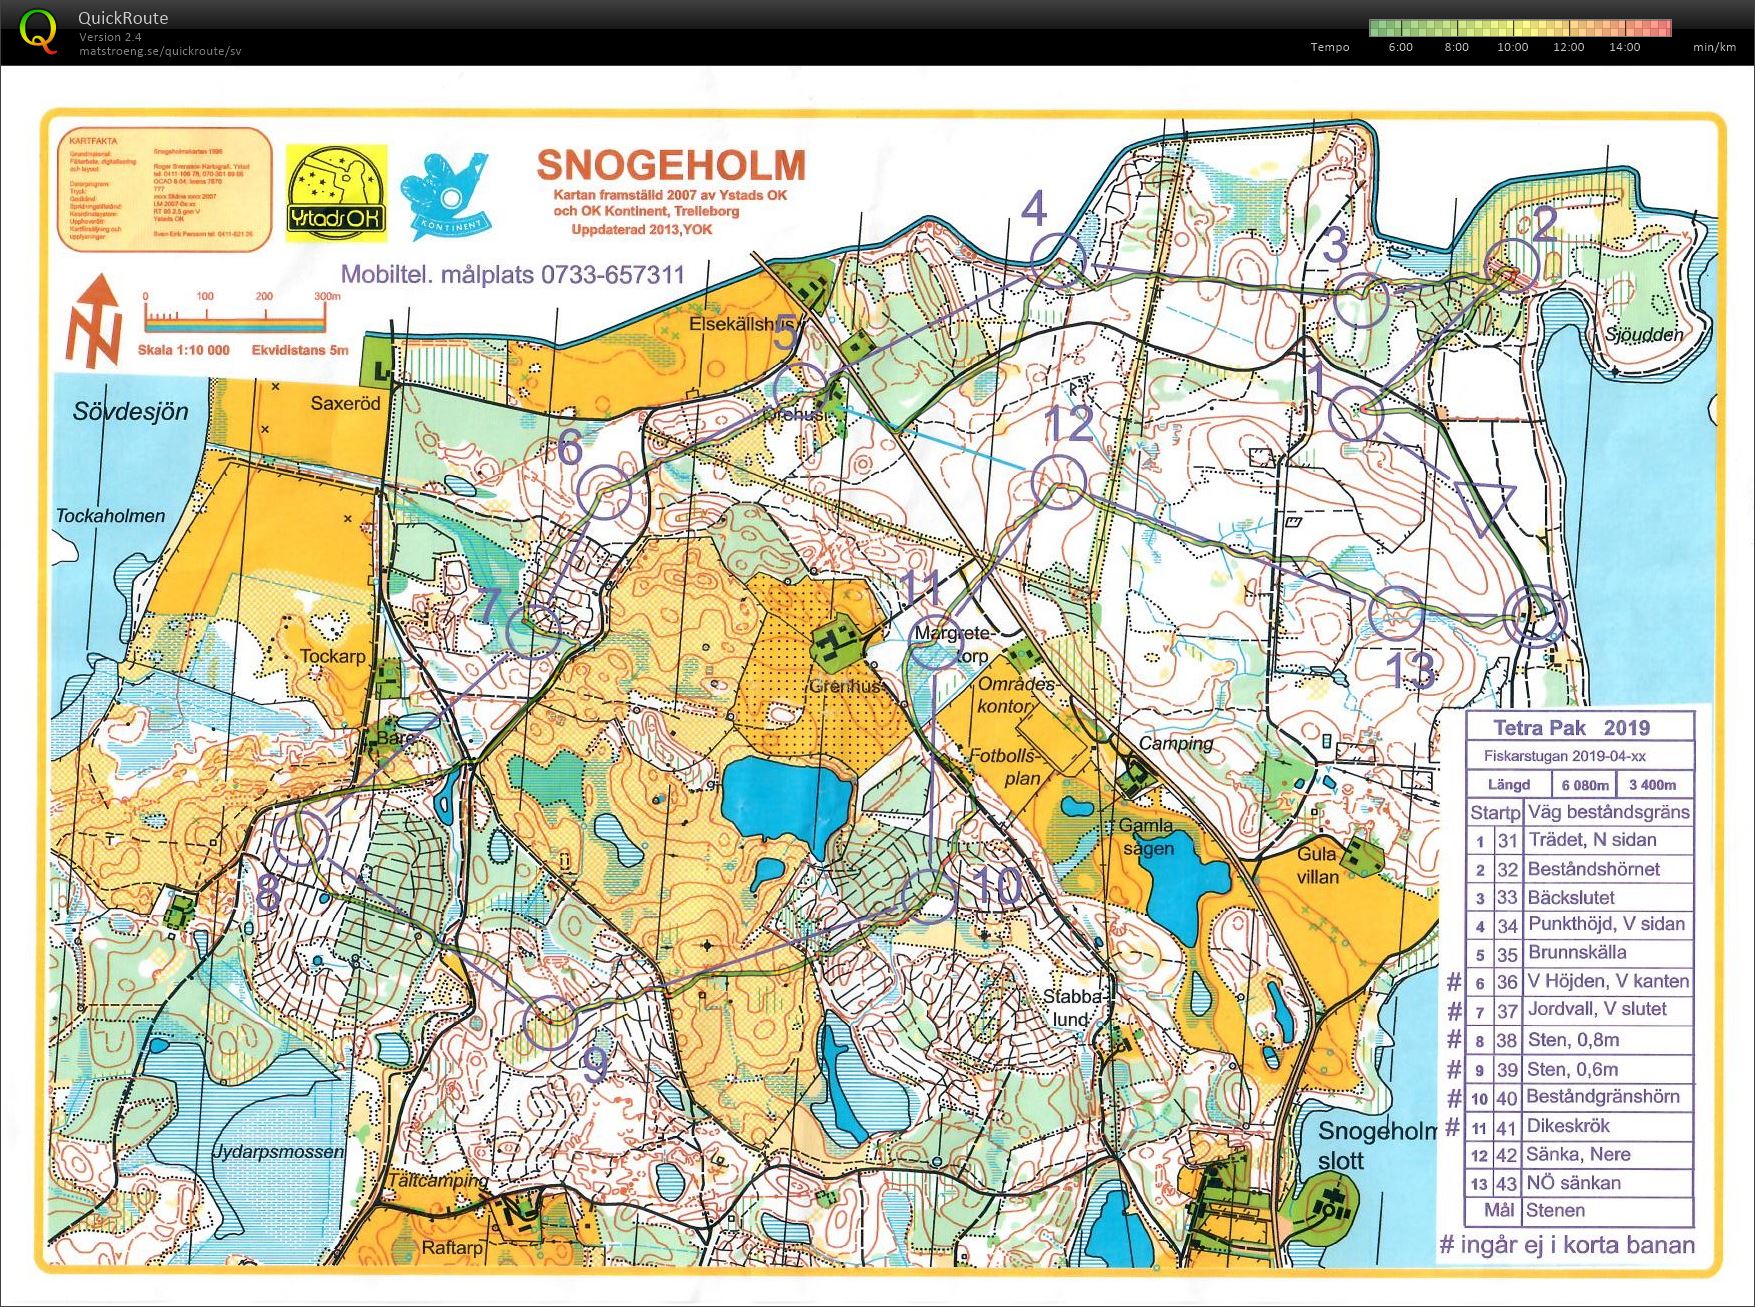Select the purple start triangle on the map

tap(1485, 507)
